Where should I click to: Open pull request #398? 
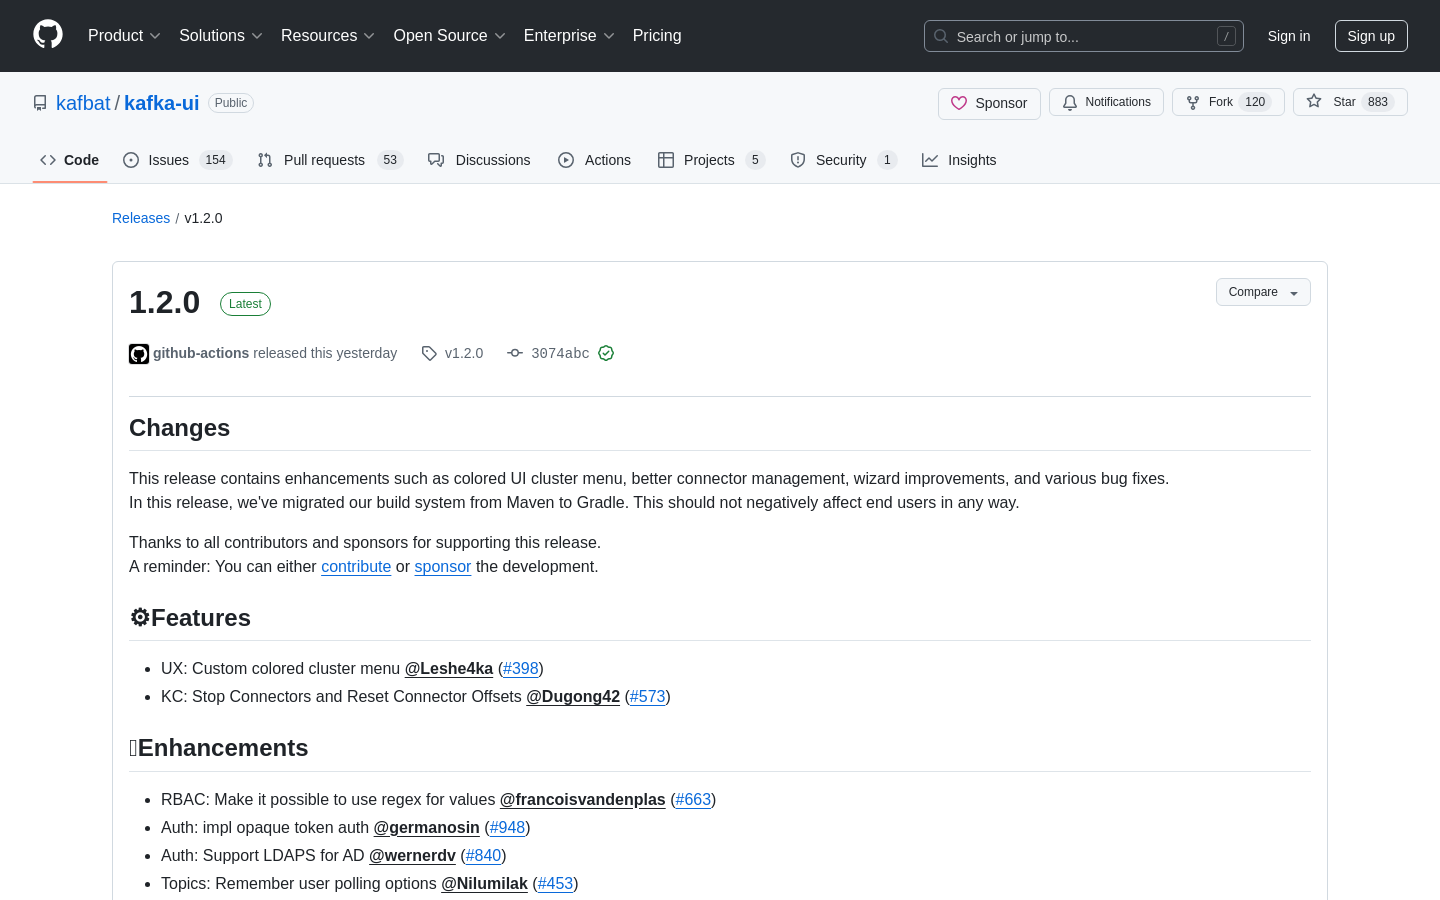(521, 668)
